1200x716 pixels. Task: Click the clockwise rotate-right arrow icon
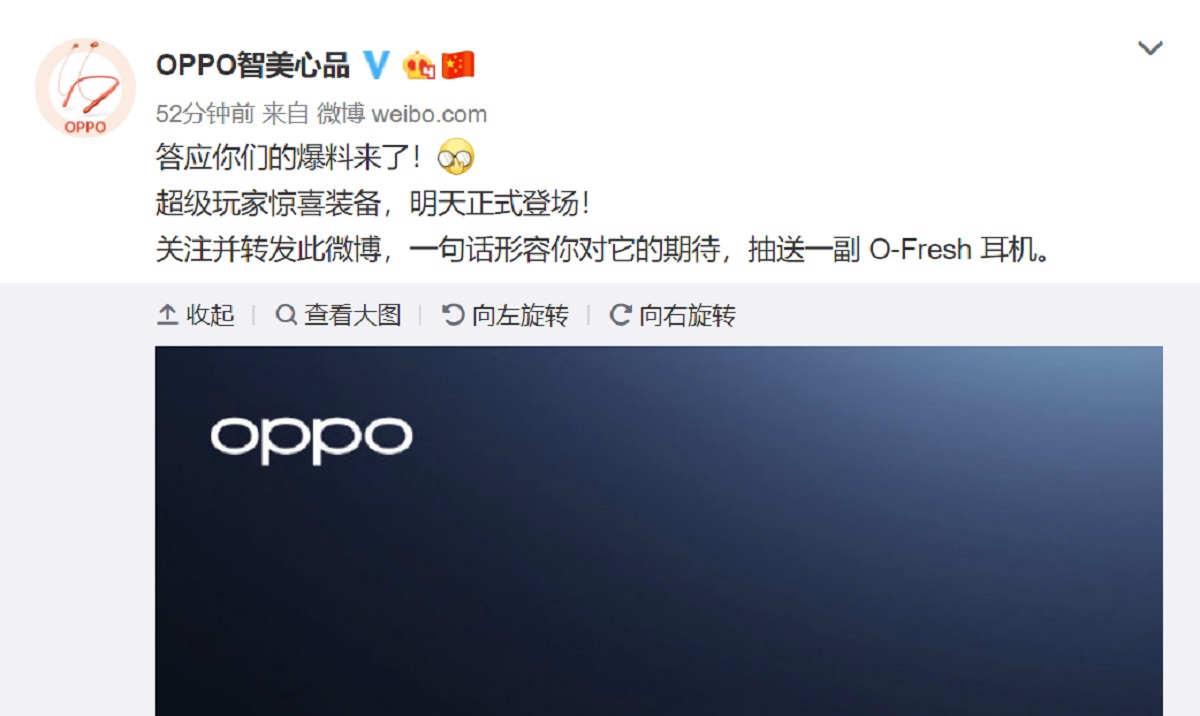[620, 316]
